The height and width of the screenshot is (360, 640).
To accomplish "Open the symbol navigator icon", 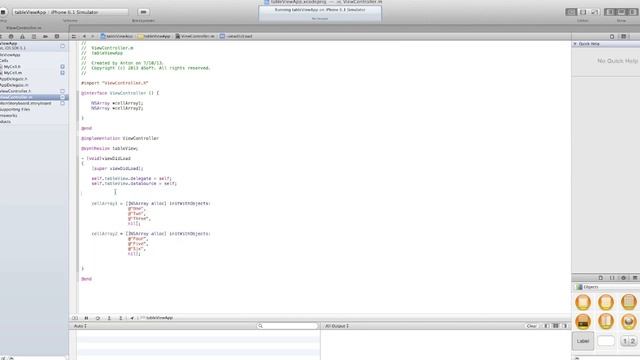I will tap(0, 36).
